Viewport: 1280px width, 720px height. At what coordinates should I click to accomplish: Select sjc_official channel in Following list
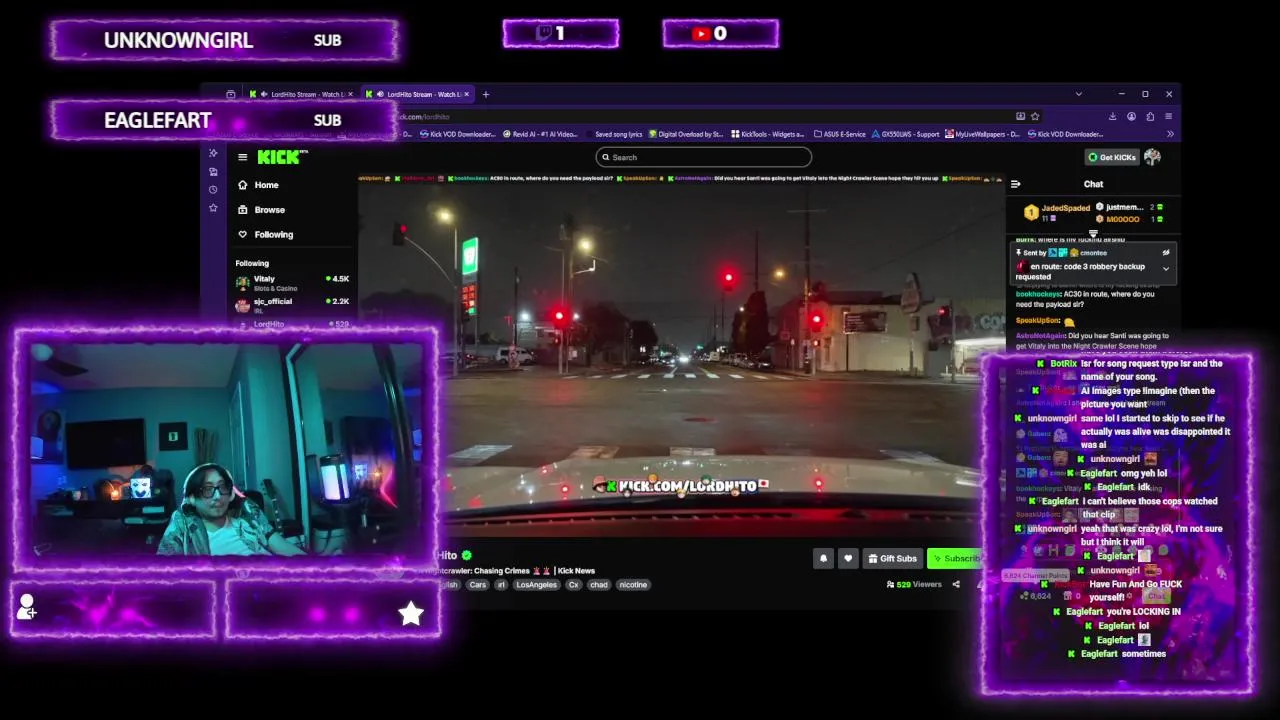coord(292,304)
